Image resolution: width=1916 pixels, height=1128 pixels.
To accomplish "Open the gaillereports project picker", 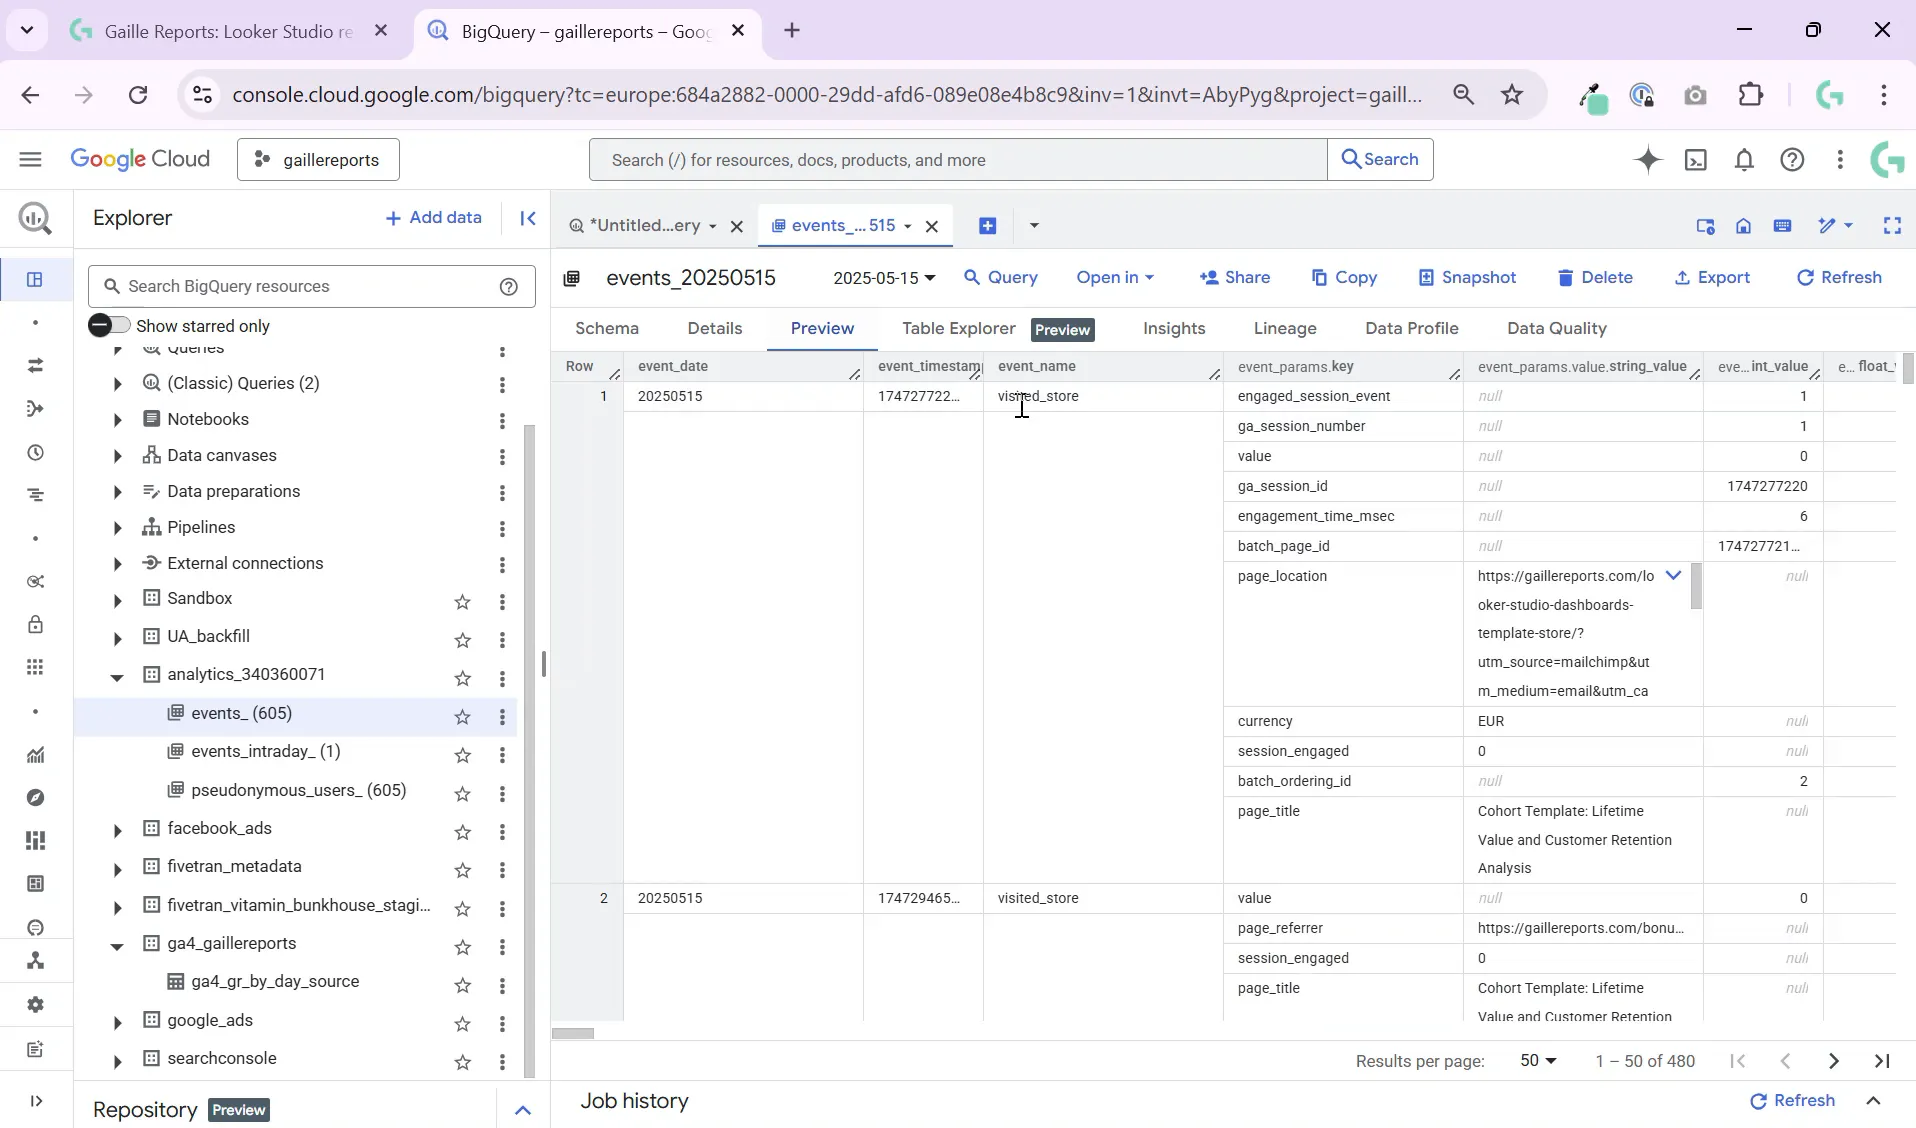I will click(x=318, y=160).
